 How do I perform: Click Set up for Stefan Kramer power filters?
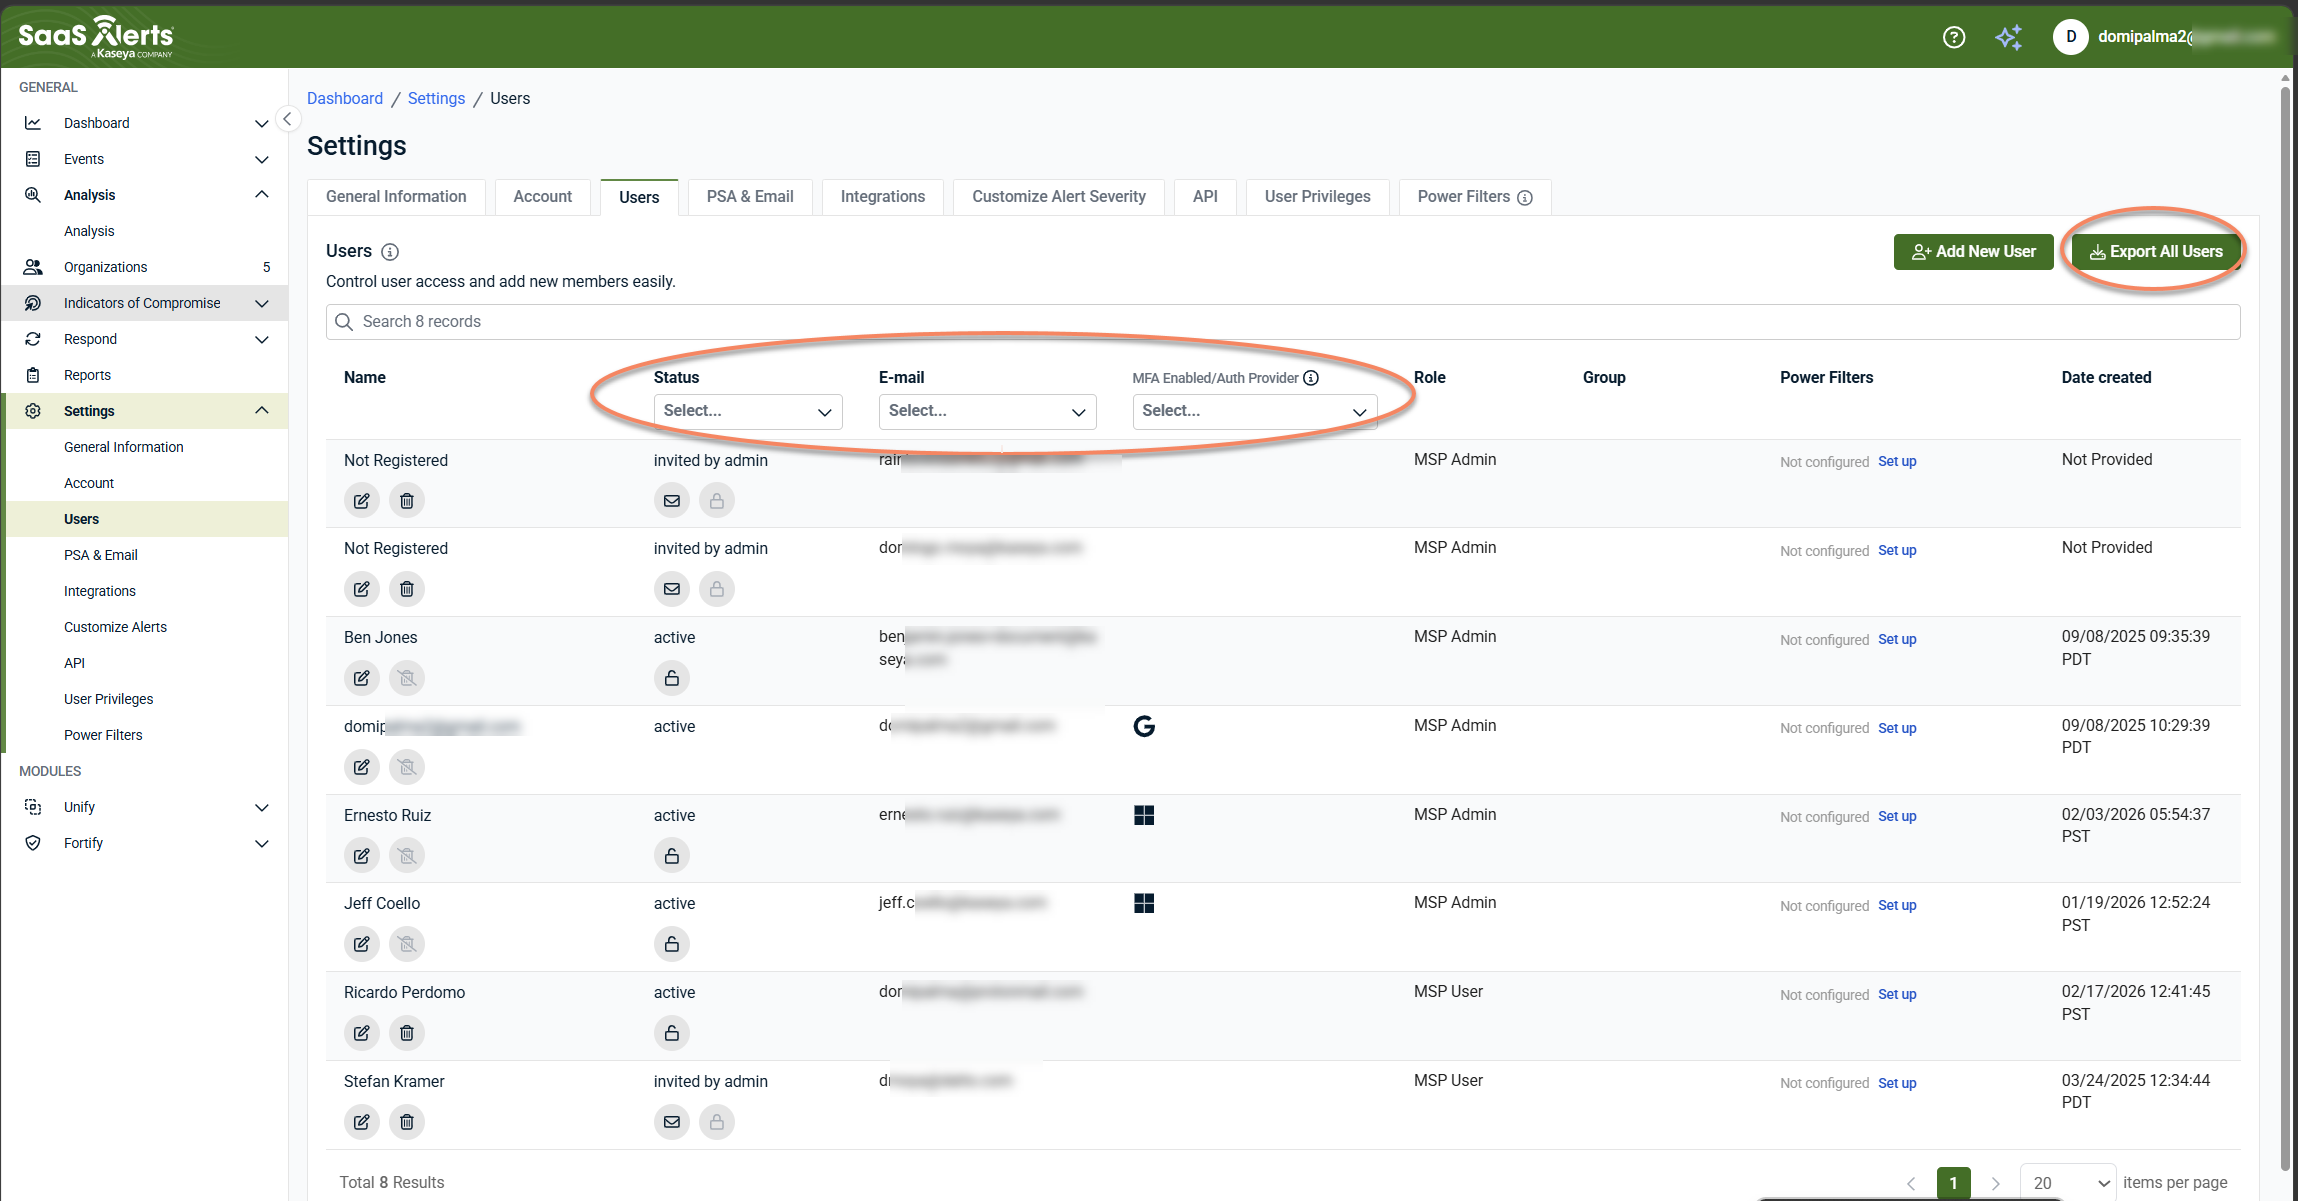click(x=1897, y=1084)
